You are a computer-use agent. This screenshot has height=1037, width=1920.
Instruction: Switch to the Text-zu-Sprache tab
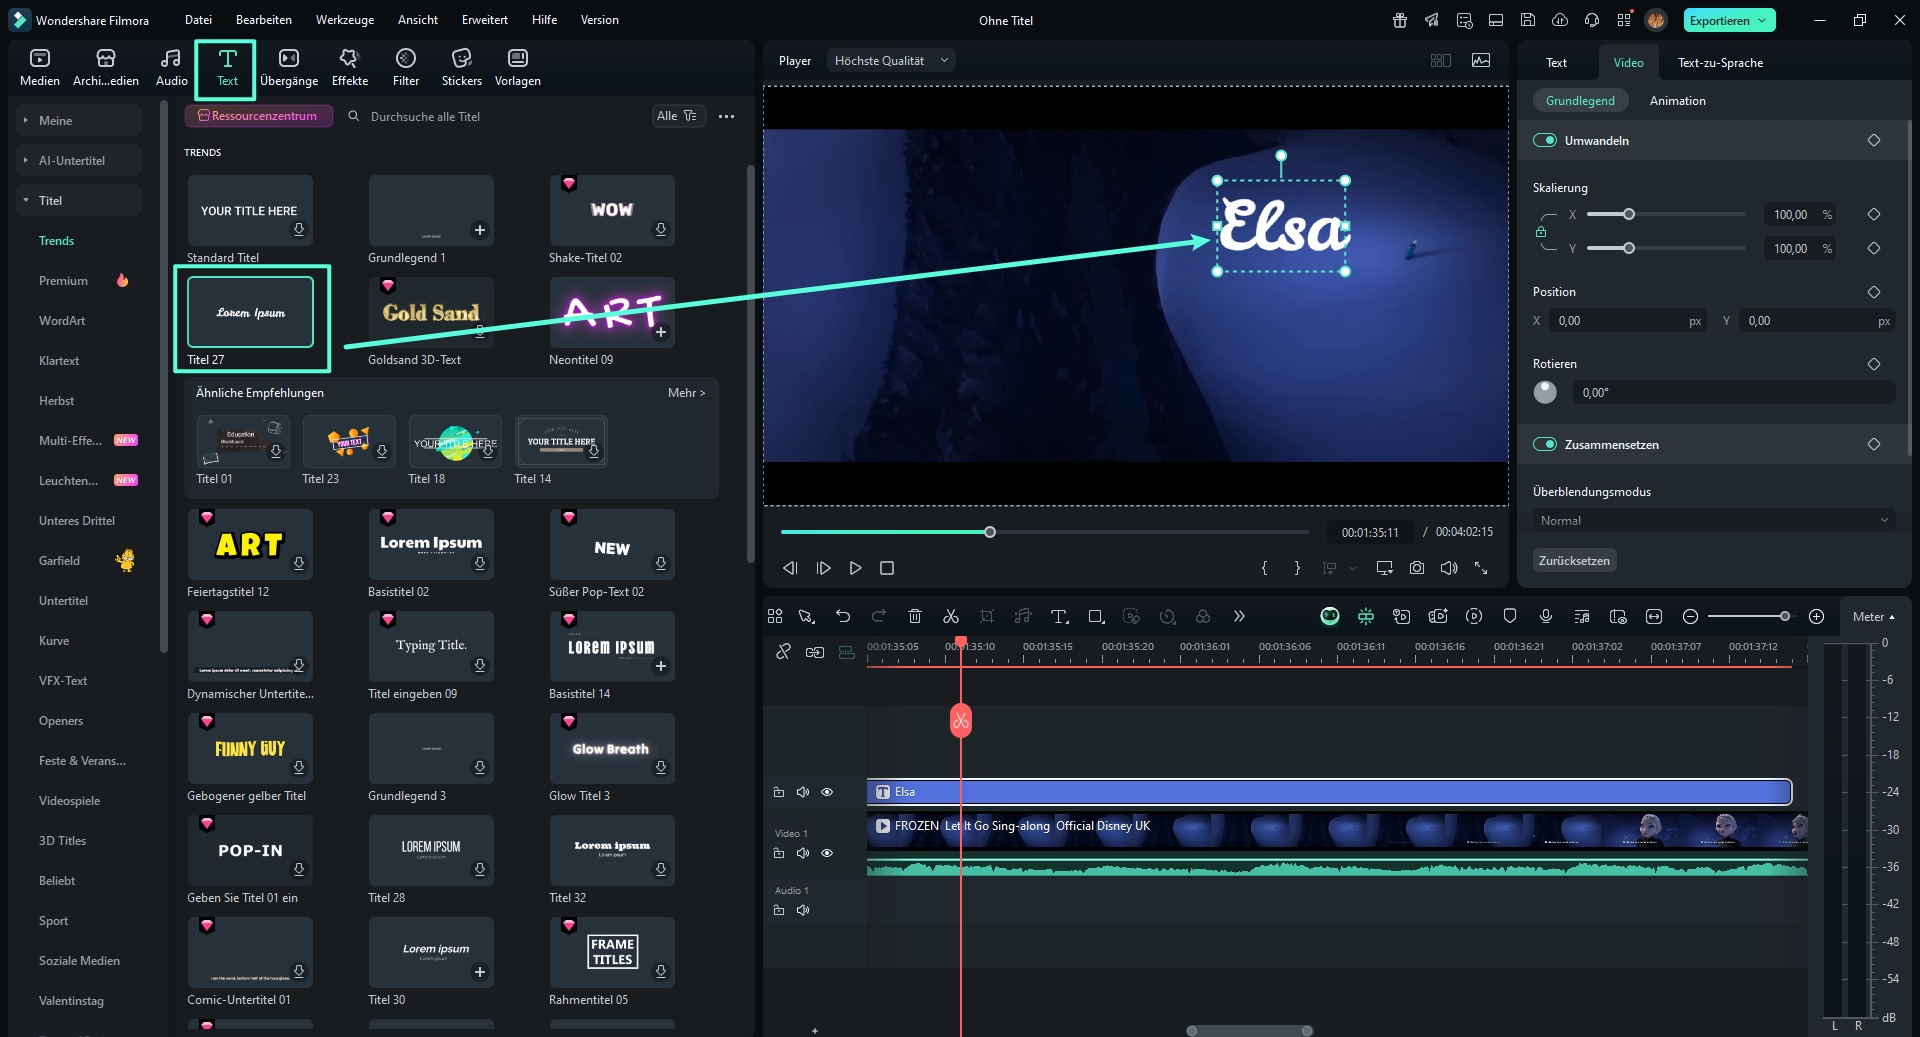point(1720,63)
